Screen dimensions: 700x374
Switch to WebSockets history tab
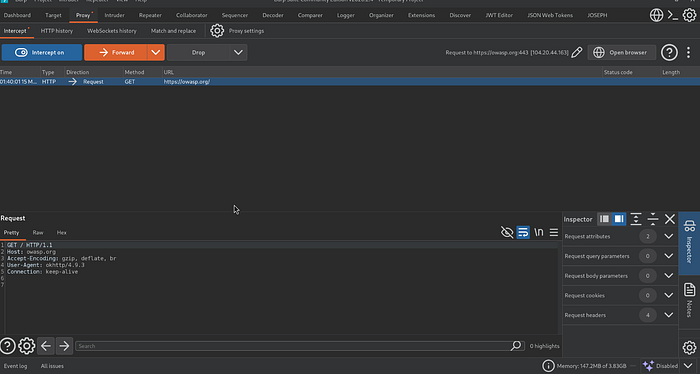tap(112, 31)
